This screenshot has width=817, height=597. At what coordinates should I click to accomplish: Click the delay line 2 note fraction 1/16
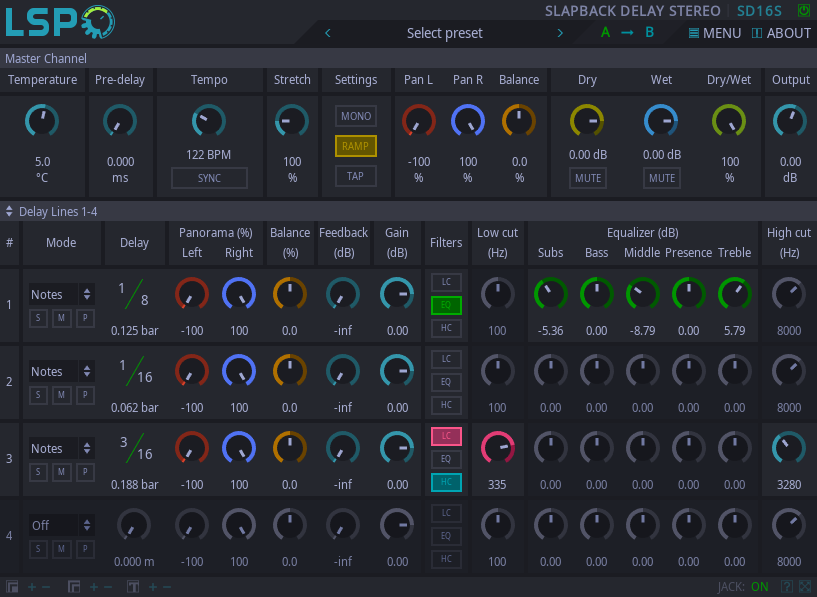click(134, 371)
